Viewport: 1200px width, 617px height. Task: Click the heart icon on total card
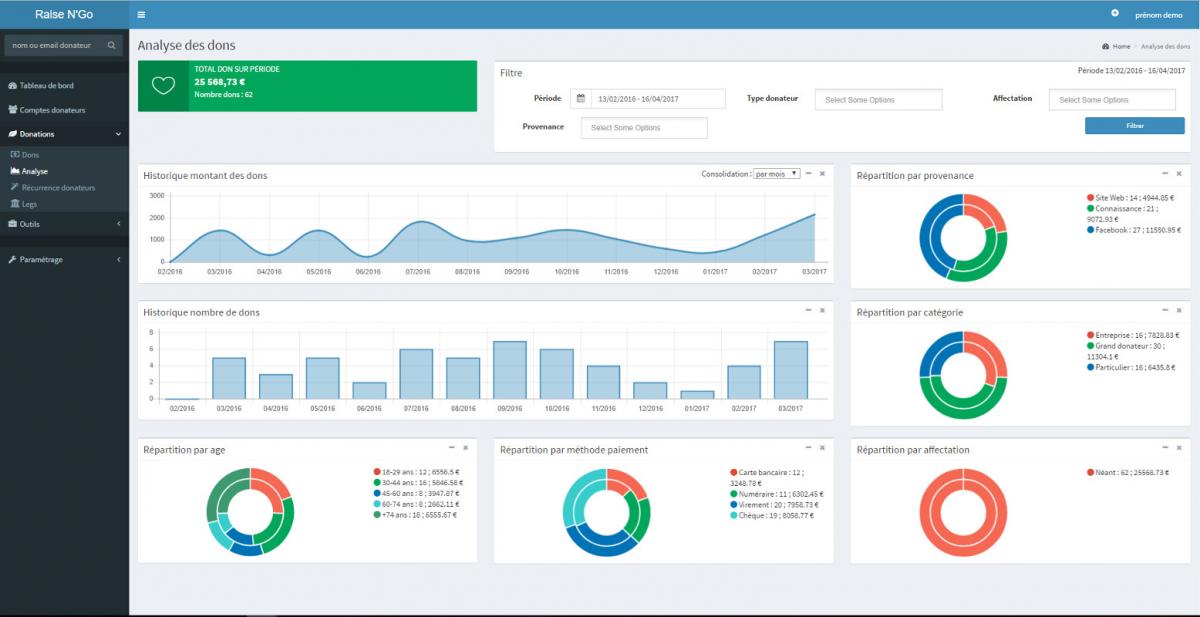point(163,85)
